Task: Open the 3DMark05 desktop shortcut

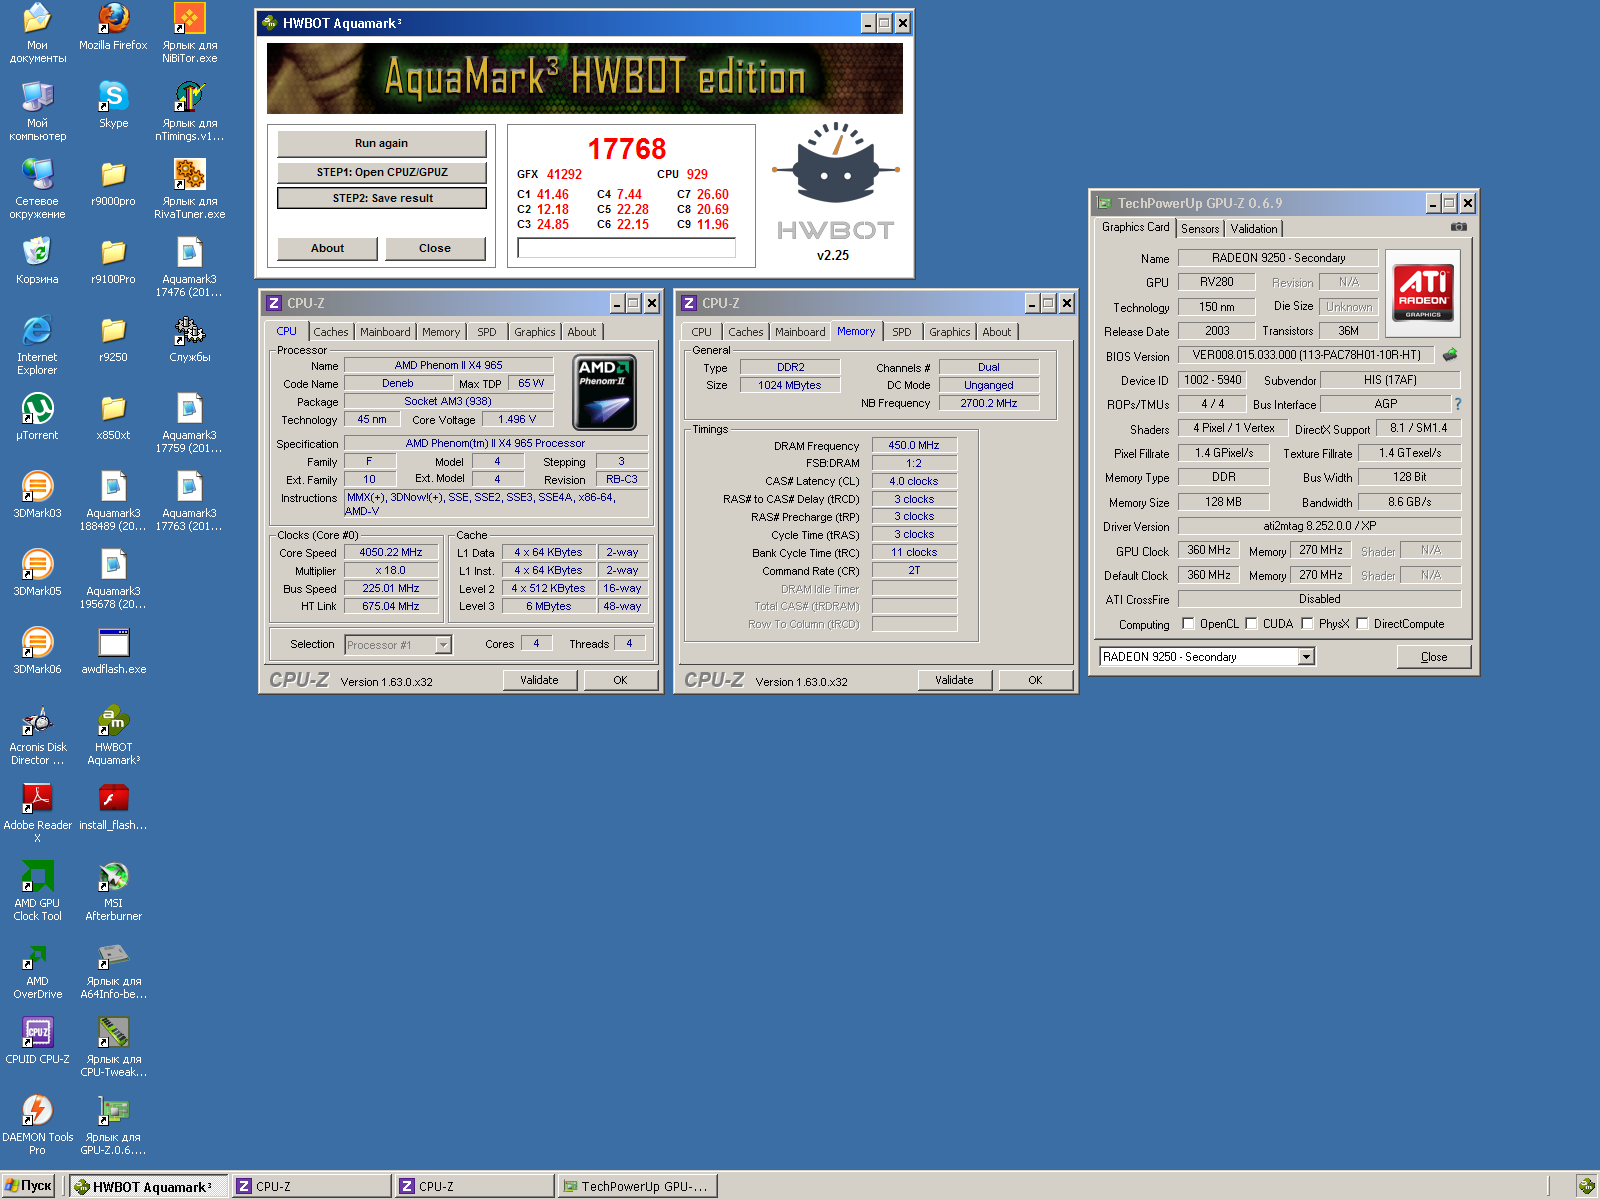Action: click(37, 573)
